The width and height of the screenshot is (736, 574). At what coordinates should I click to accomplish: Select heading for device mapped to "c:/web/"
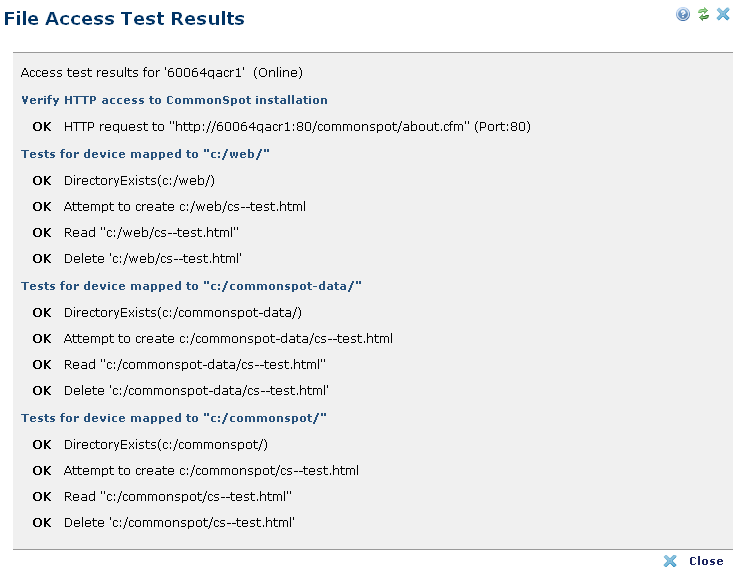coord(146,154)
